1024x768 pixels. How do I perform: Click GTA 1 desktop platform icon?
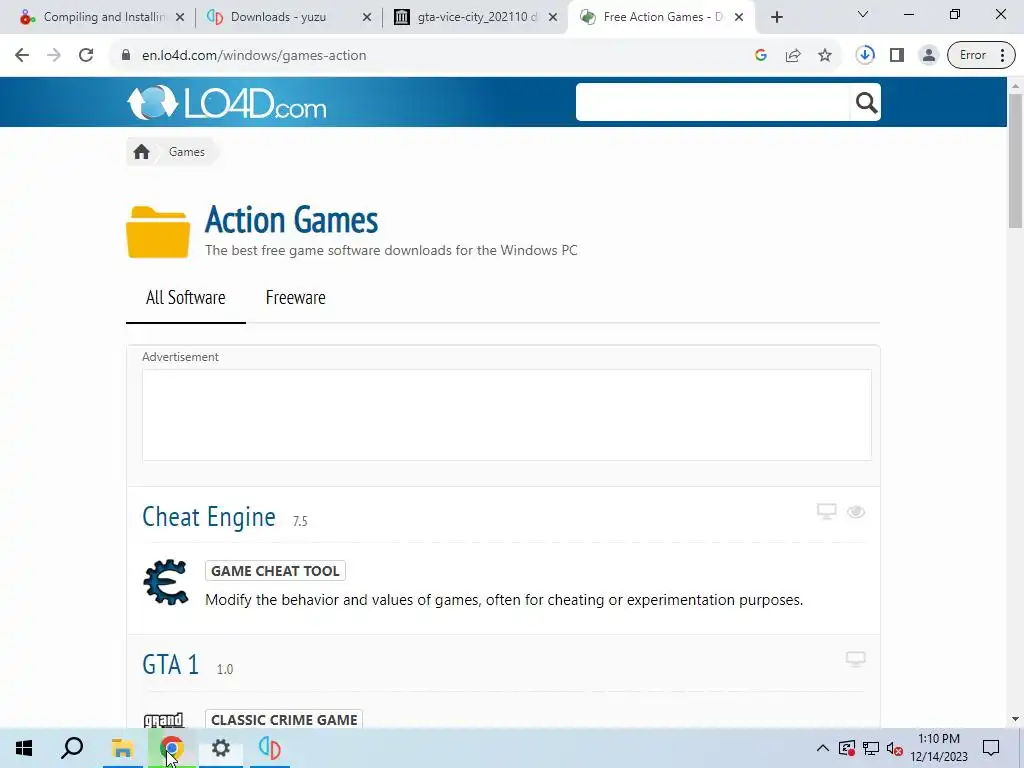coord(856,659)
